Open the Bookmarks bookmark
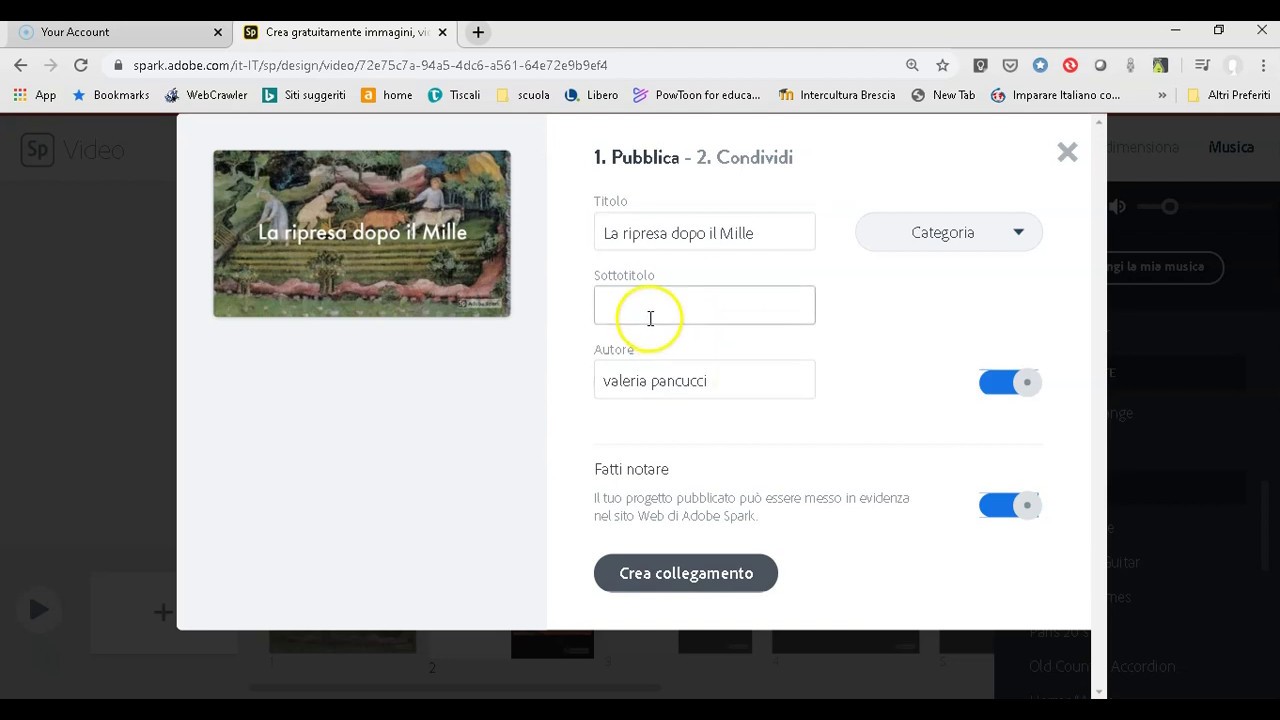 point(111,95)
